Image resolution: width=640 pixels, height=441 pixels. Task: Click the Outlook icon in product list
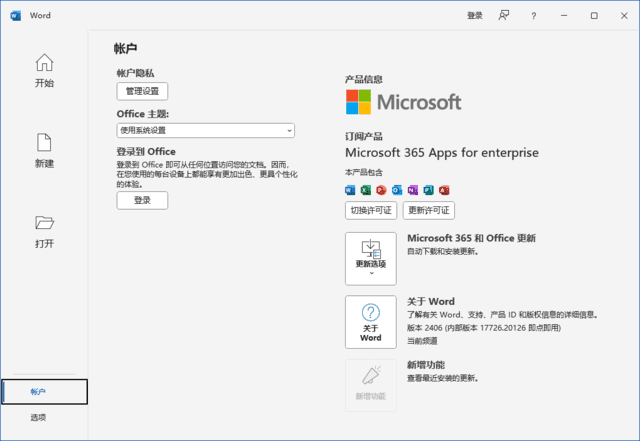pyautogui.click(x=397, y=189)
